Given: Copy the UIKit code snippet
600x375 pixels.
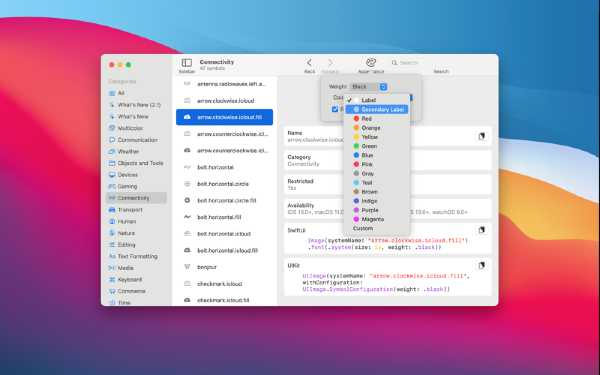Looking at the screenshot, I should (482, 265).
